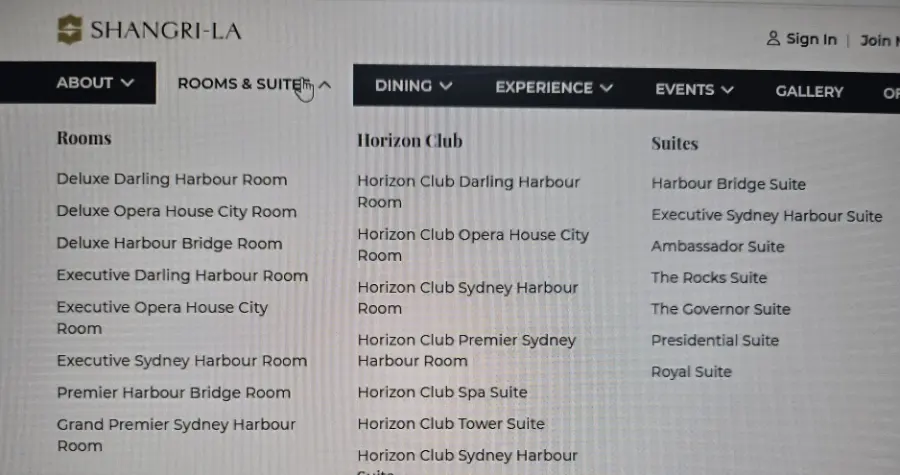Open Deluxe Opera House City Room
This screenshot has width=900, height=475.
pyautogui.click(x=176, y=211)
